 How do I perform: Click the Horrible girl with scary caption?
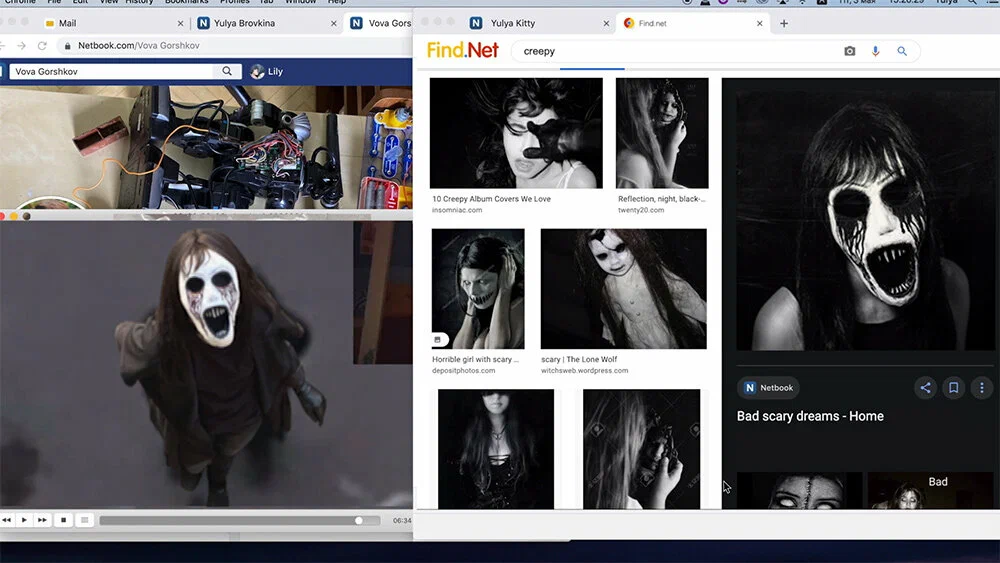click(475, 359)
